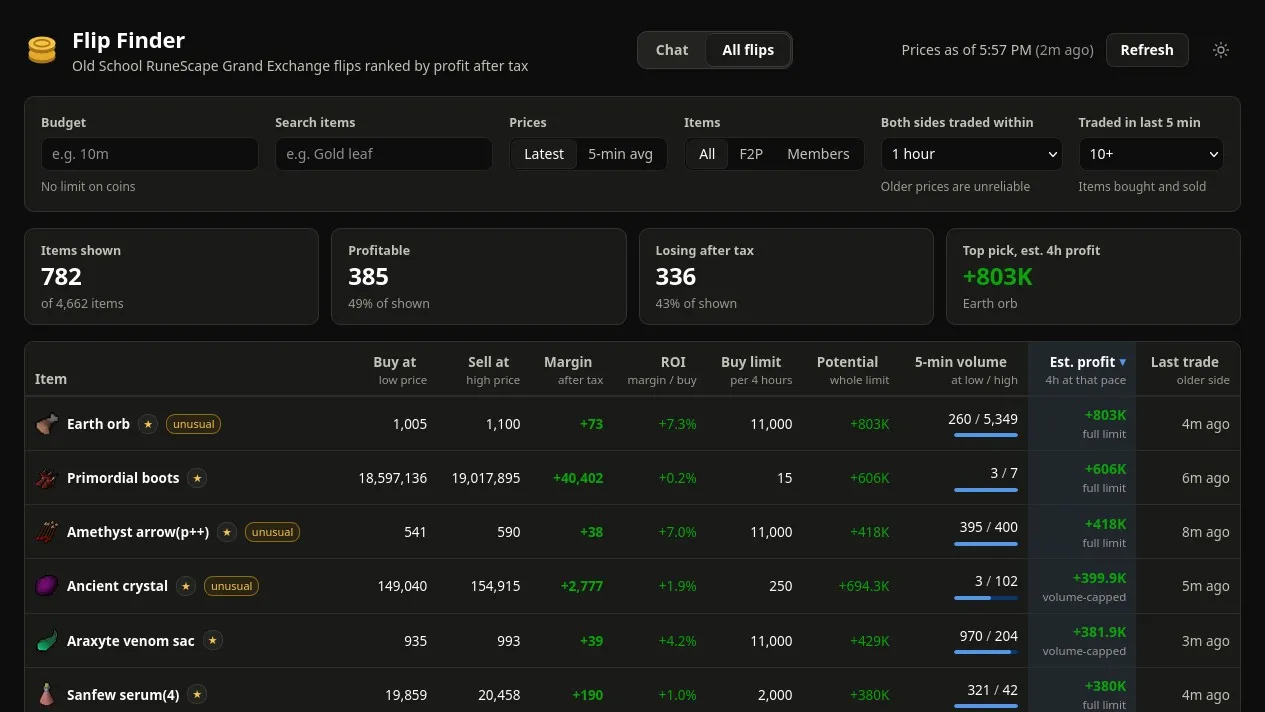Click the Sanfew serum(4) item icon
This screenshot has height=712, width=1265.
tap(47, 694)
